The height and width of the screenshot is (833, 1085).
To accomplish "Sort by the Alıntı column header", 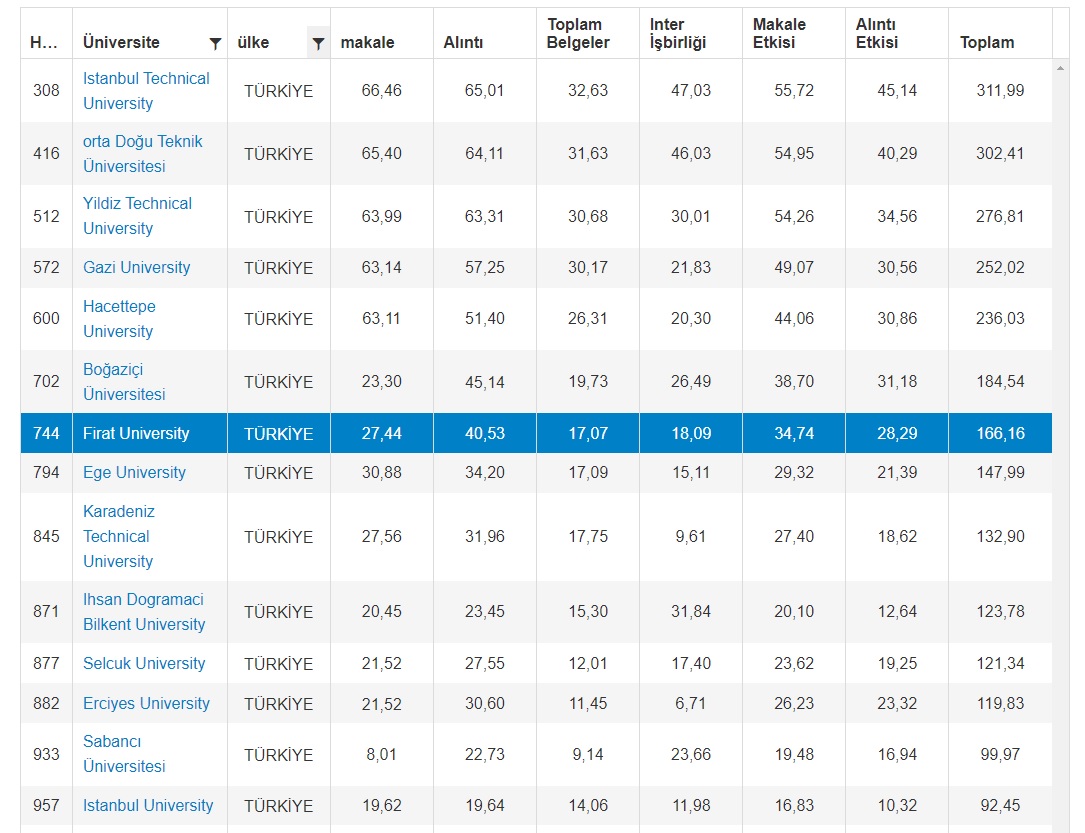I will [463, 42].
